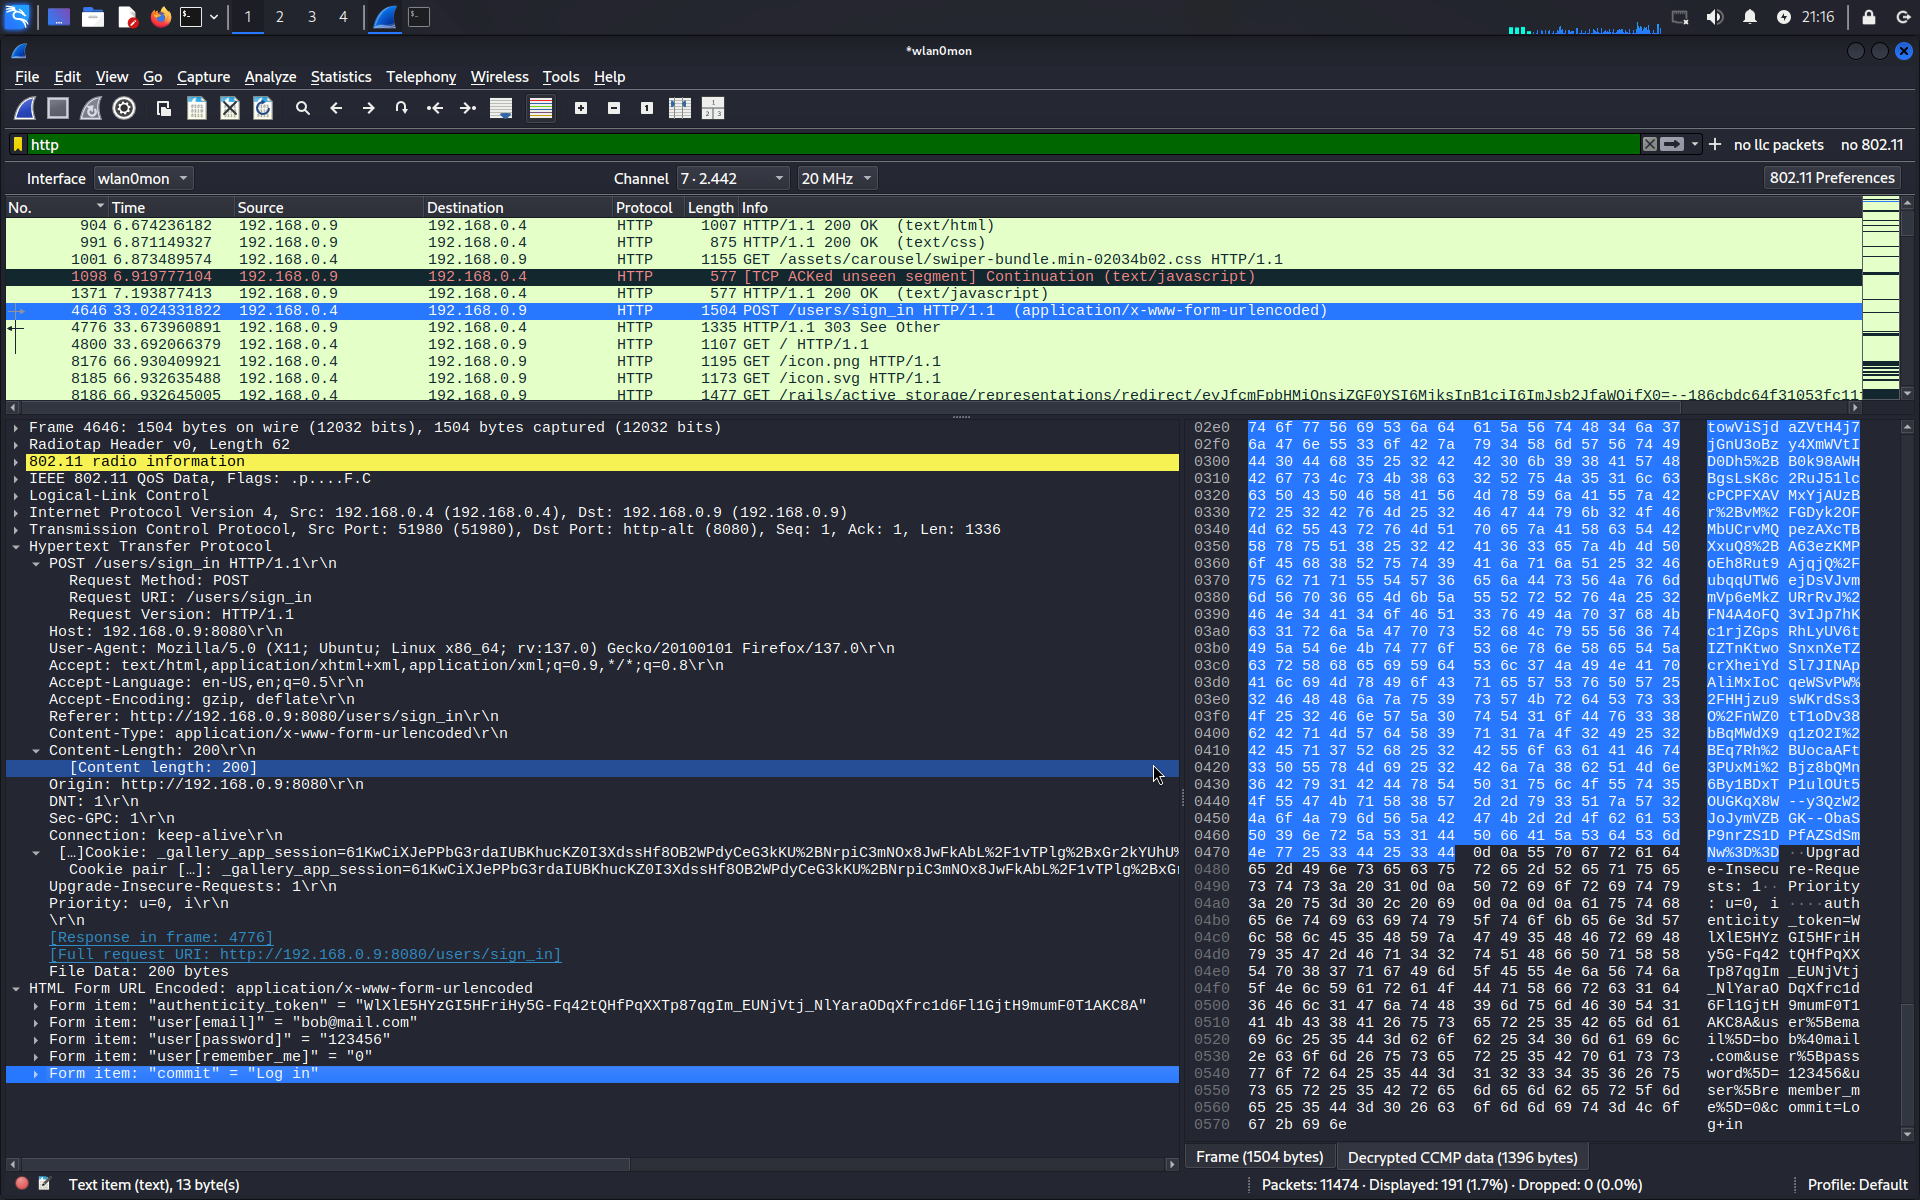The width and height of the screenshot is (1920, 1200).
Task: Reload this capture file
Action: [263, 108]
